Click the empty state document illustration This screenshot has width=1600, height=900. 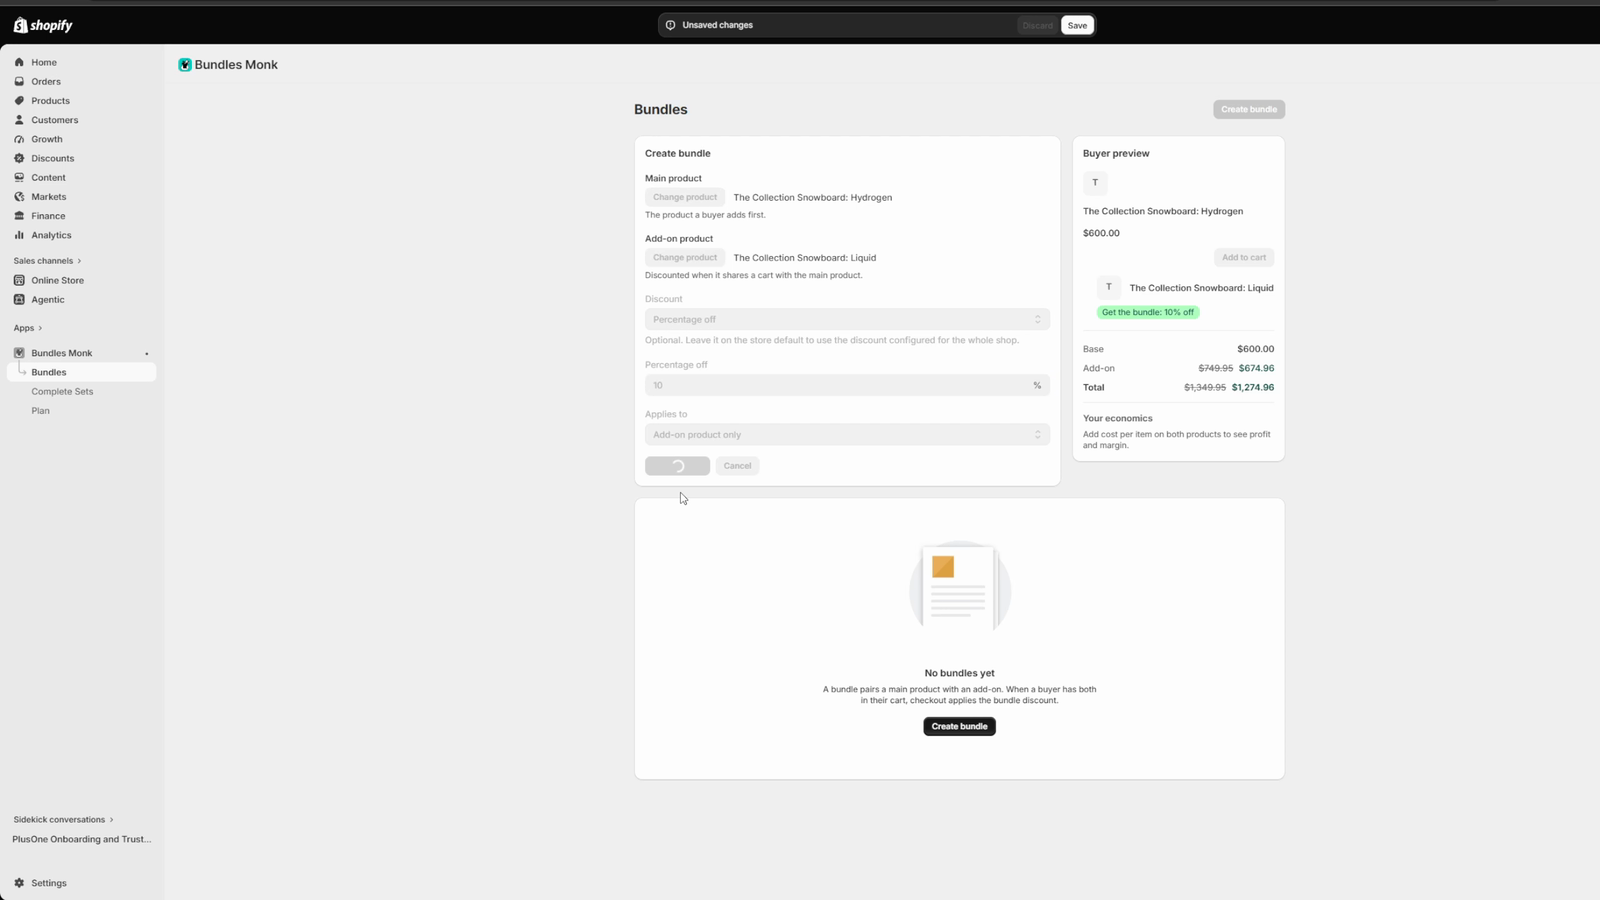959,588
